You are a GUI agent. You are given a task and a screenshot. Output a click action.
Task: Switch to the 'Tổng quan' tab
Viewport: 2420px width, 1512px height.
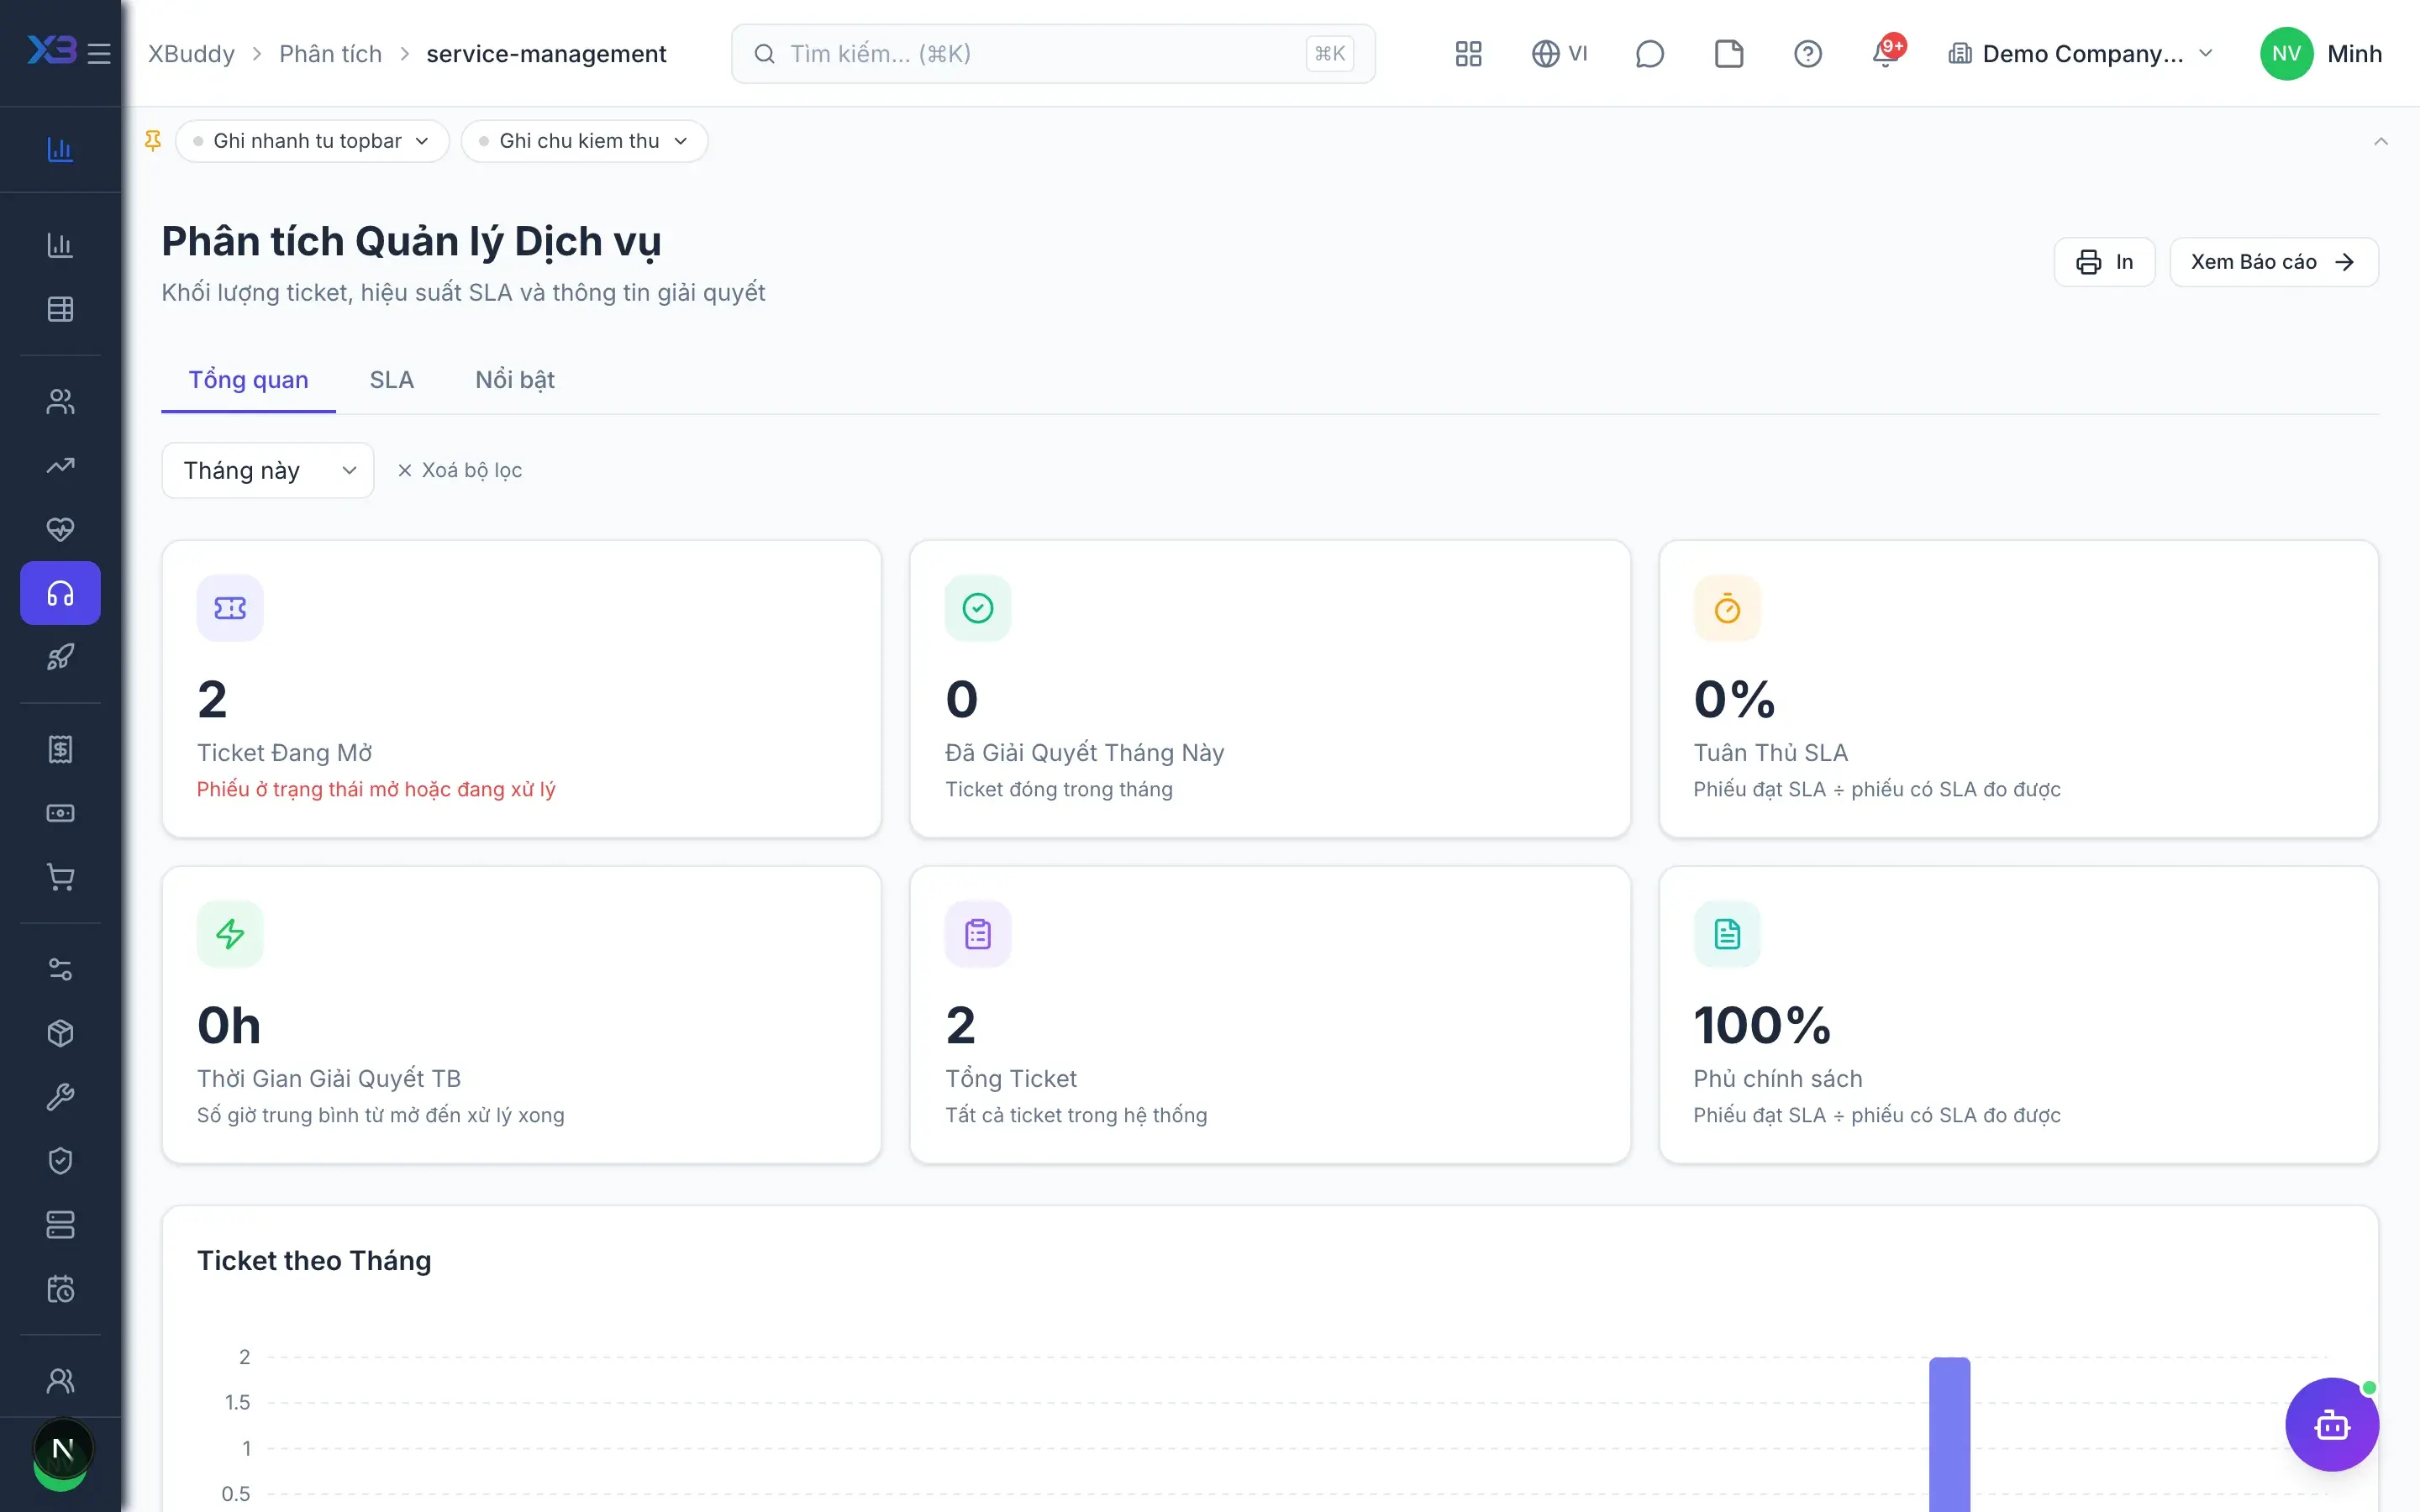tap(248, 380)
